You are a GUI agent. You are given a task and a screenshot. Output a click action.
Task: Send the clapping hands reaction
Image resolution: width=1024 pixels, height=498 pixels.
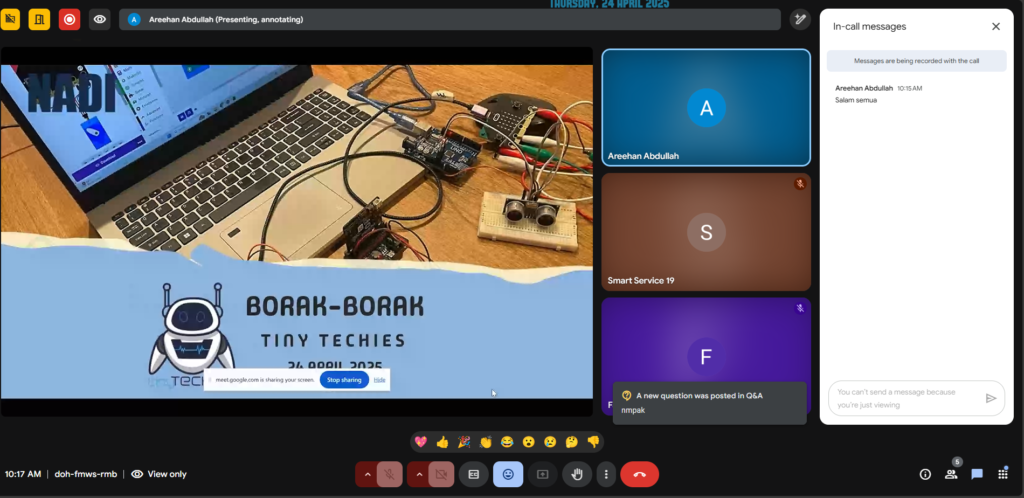(485, 442)
